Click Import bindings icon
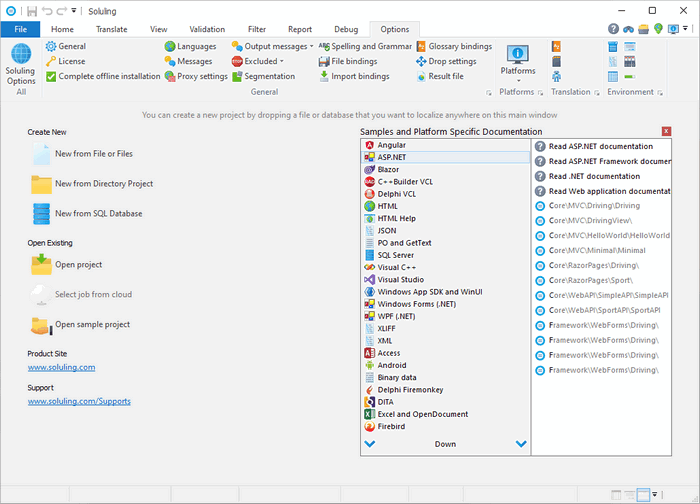This screenshot has width=700, height=504. 324,76
